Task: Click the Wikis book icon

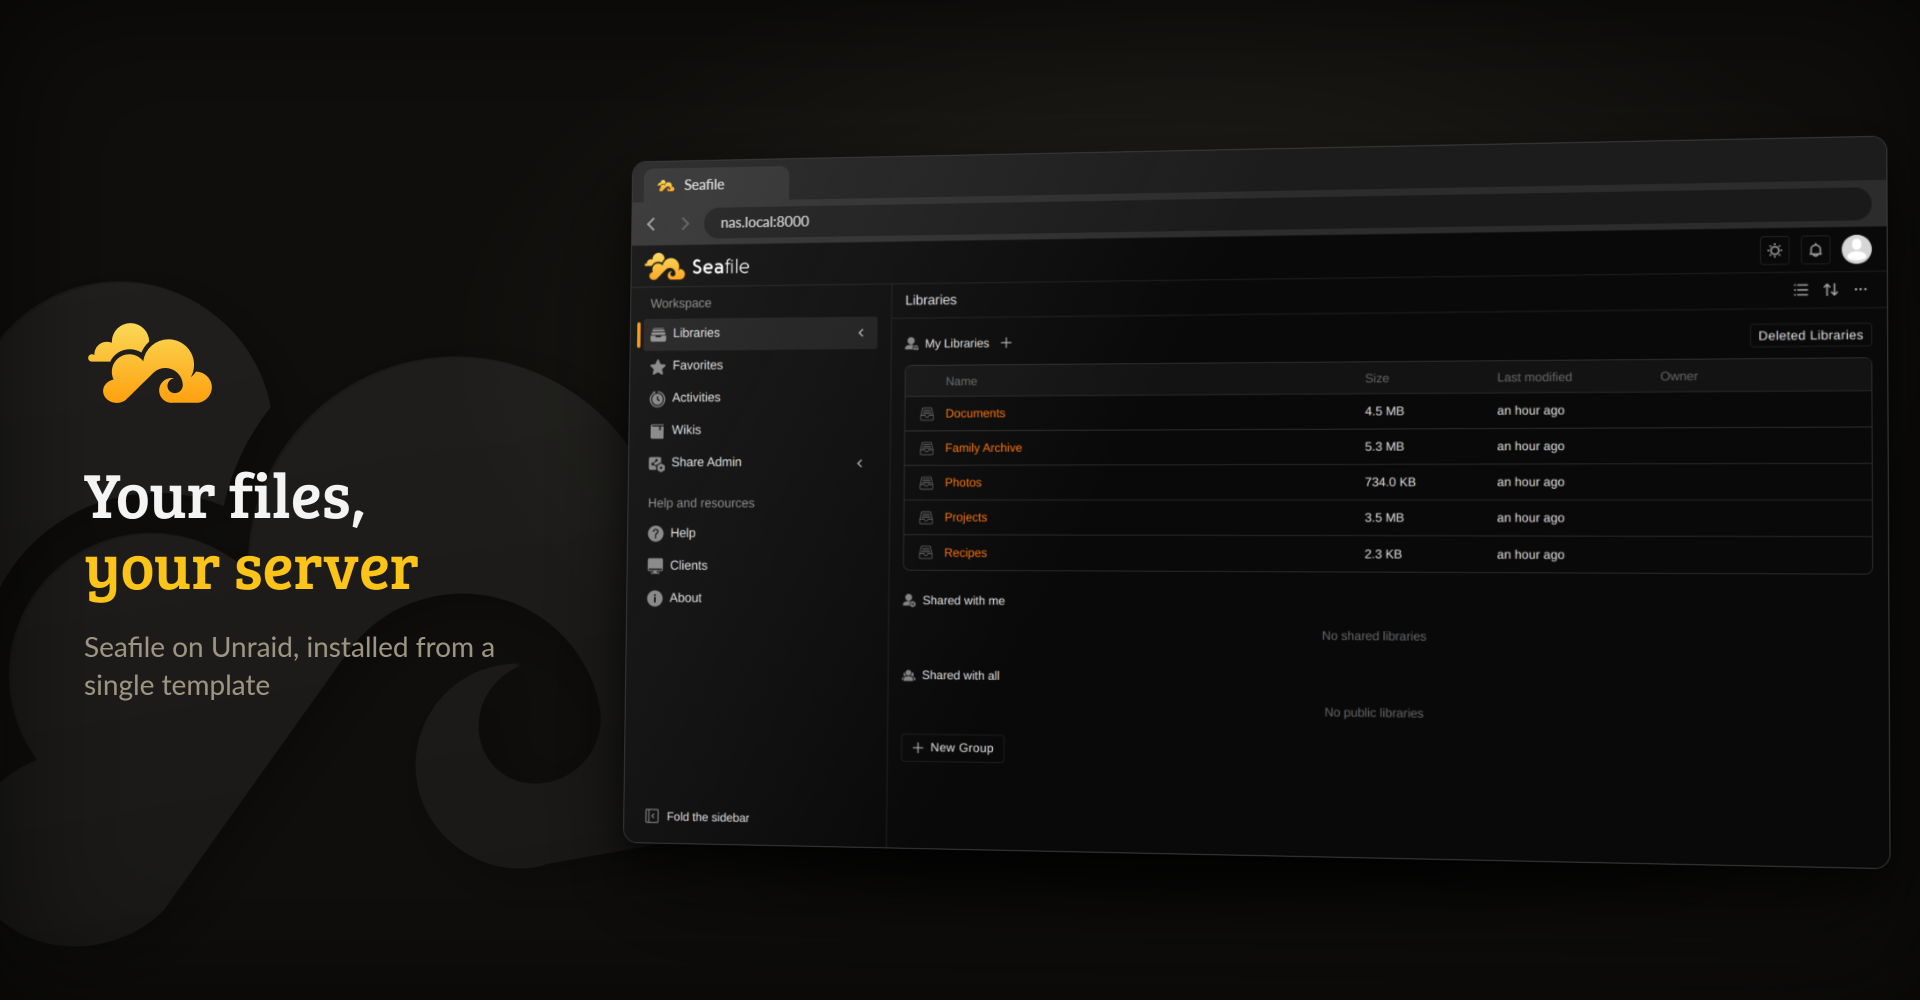Action: 657,431
